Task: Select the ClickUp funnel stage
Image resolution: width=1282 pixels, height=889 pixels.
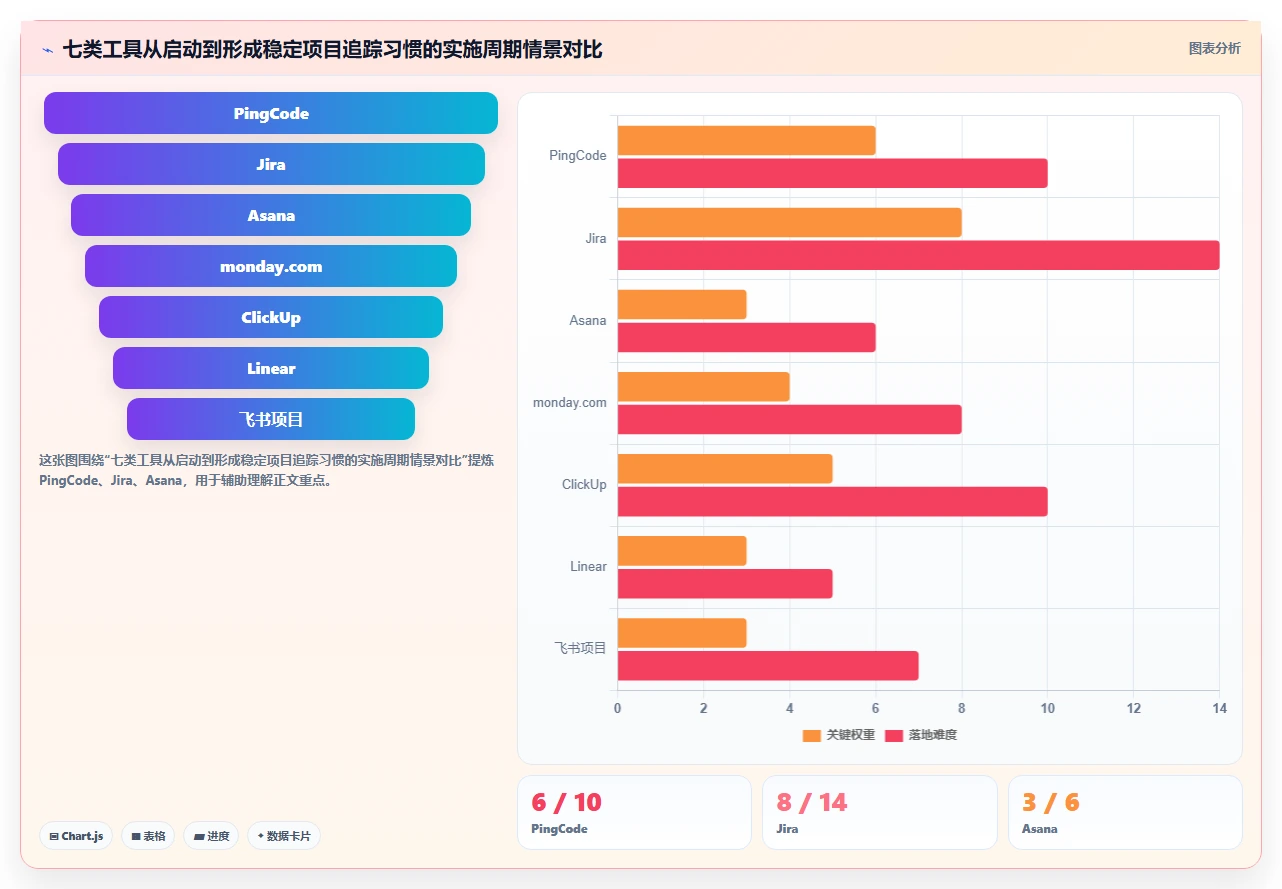Action: coord(271,317)
